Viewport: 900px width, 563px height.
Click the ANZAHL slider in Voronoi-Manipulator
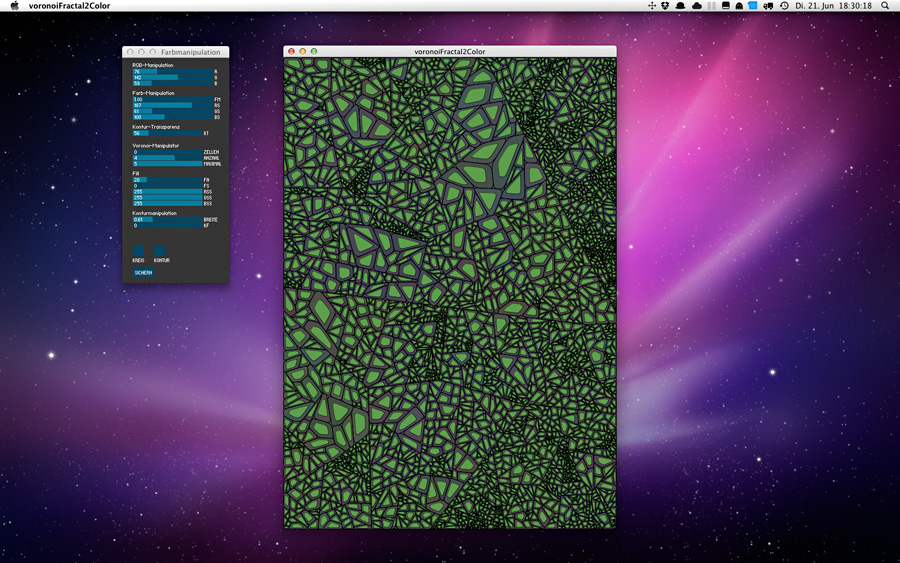point(167,158)
